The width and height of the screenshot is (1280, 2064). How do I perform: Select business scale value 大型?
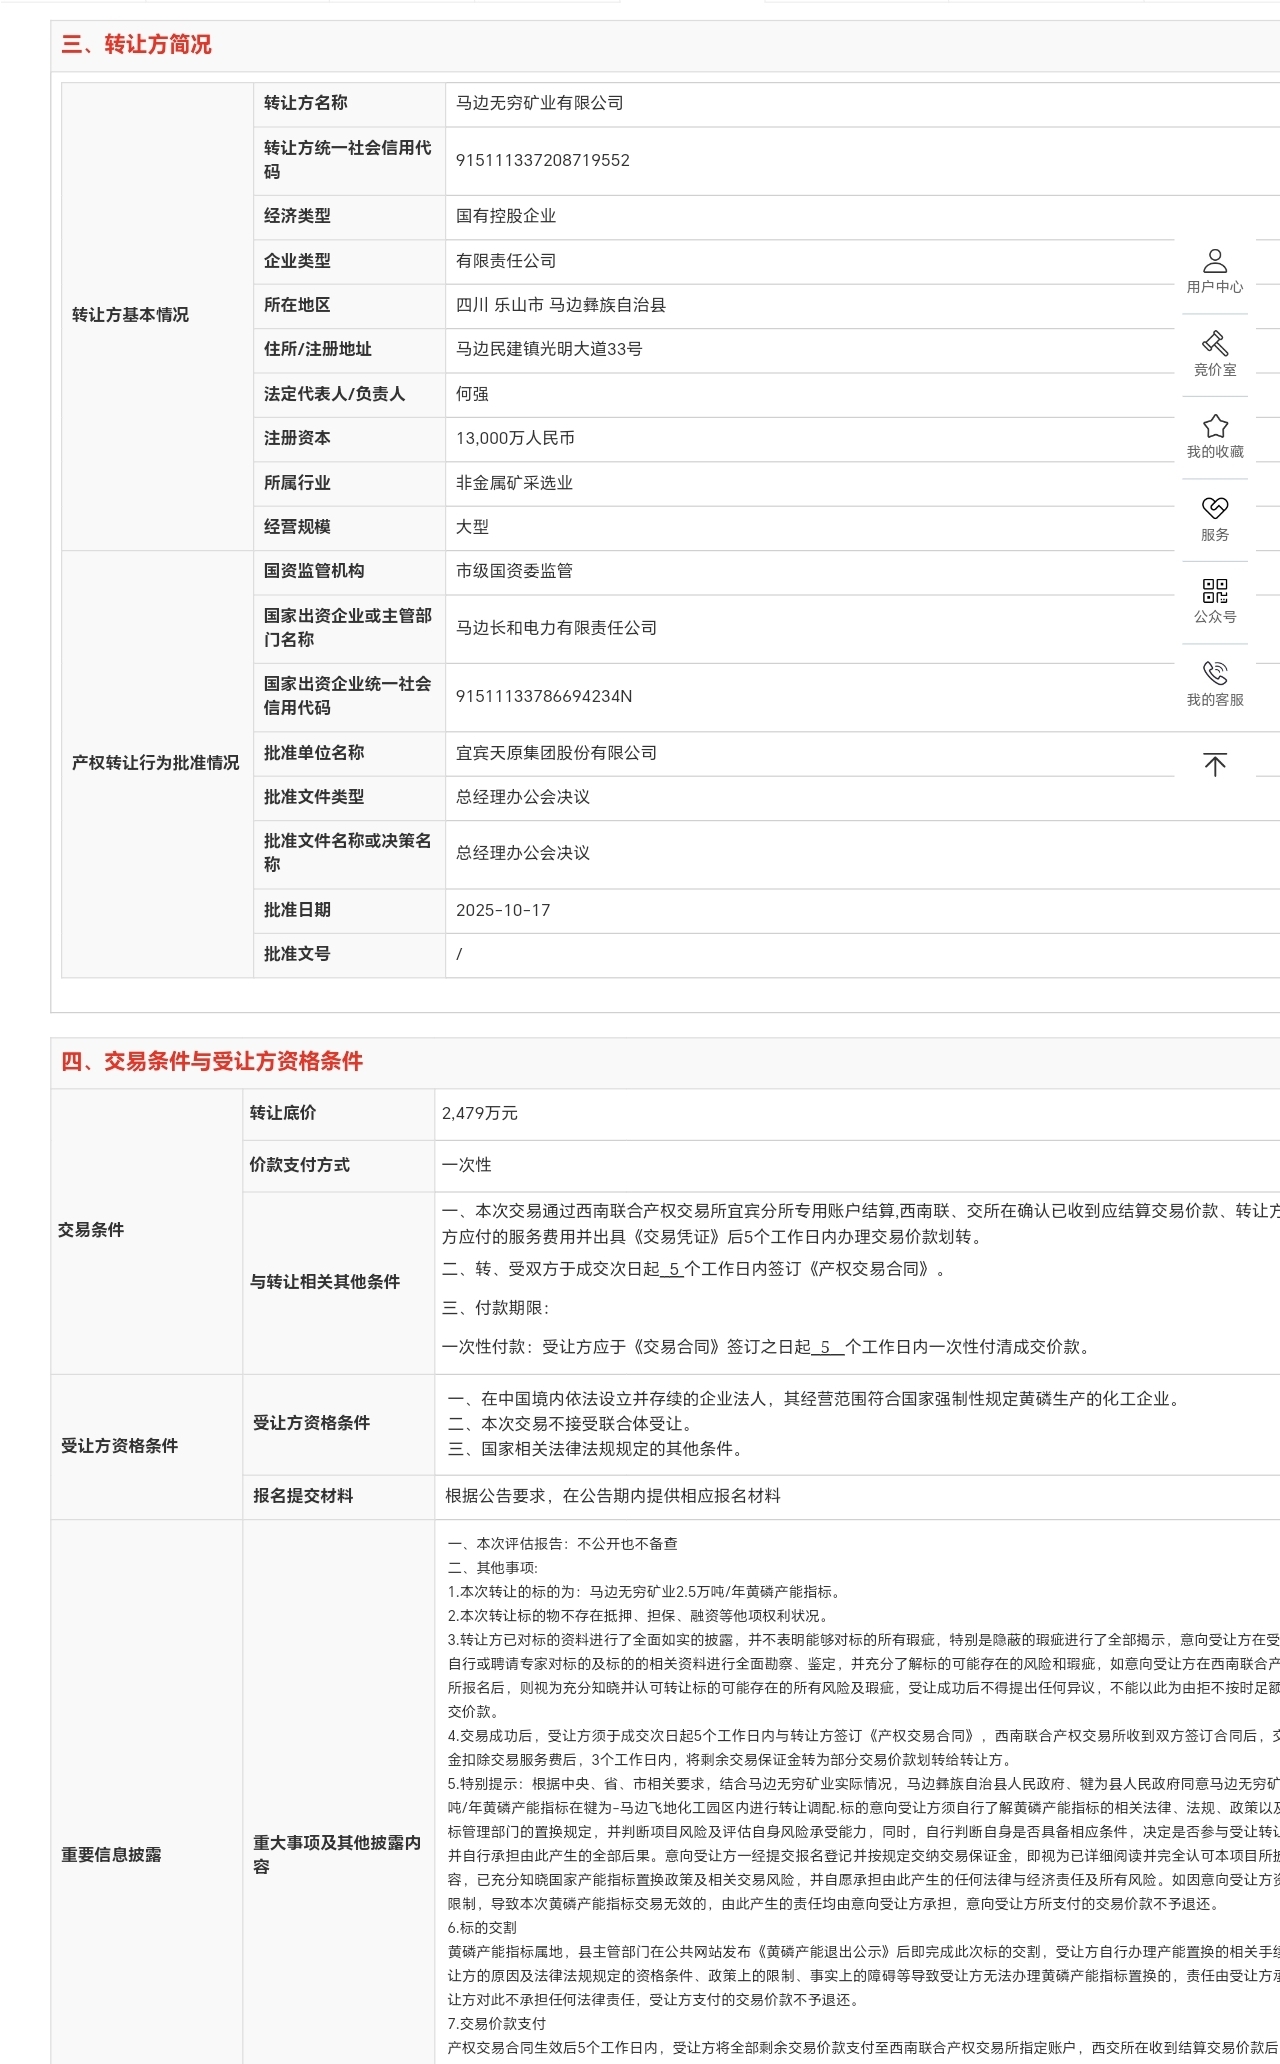(x=472, y=527)
